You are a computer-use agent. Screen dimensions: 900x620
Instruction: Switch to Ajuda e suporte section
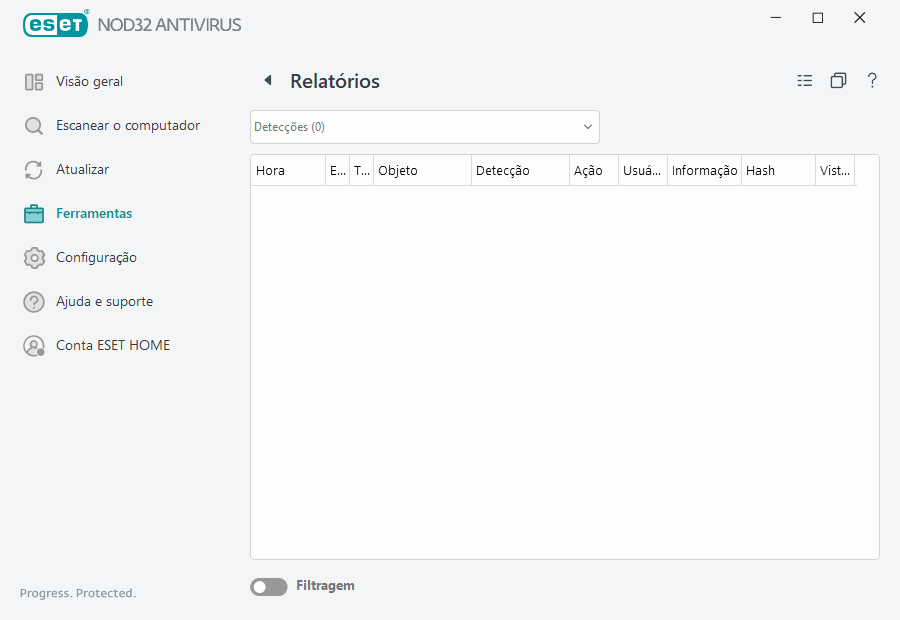point(104,301)
